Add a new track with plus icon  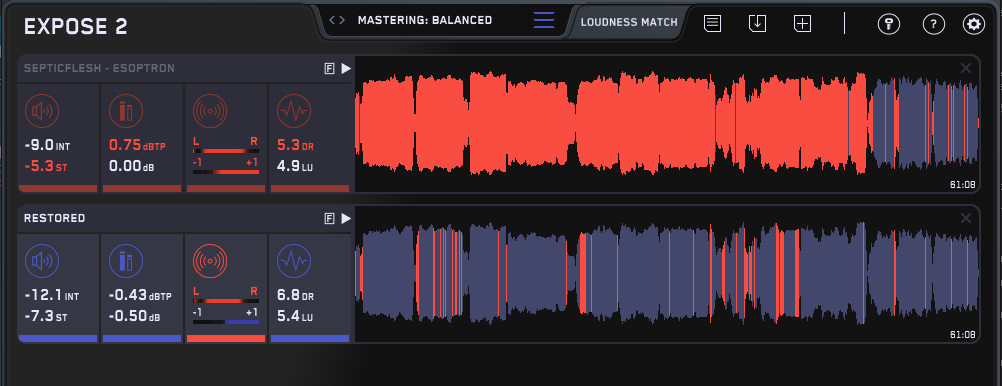click(803, 24)
